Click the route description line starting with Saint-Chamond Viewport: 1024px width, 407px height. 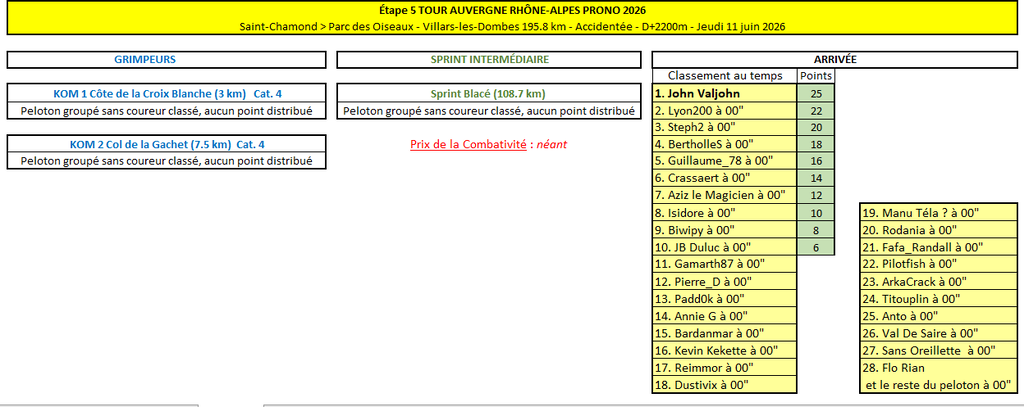[x=512, y=27]
